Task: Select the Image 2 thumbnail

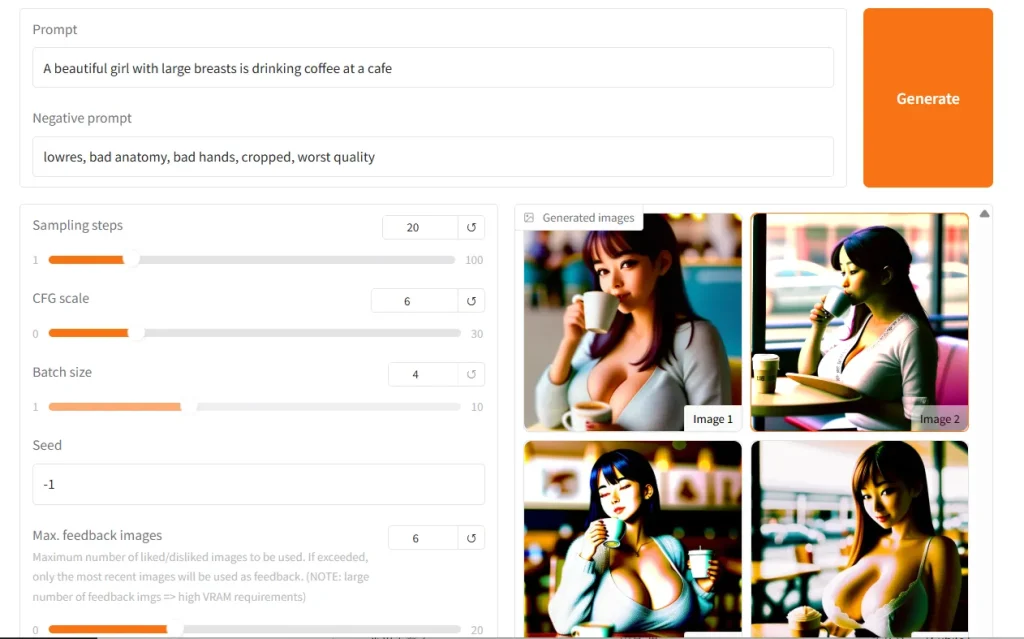Action: coord(859,321)
